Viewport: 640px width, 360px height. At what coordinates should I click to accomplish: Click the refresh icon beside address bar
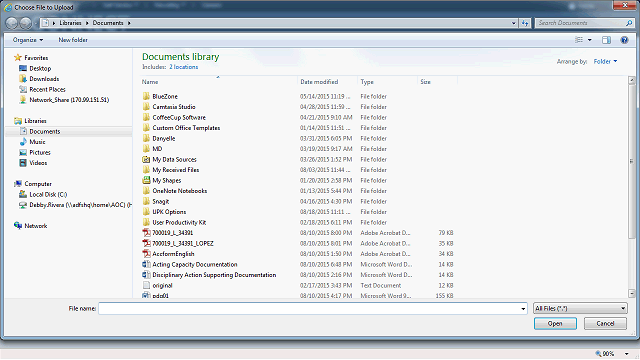pyautogui.click(x=525, y=23)
